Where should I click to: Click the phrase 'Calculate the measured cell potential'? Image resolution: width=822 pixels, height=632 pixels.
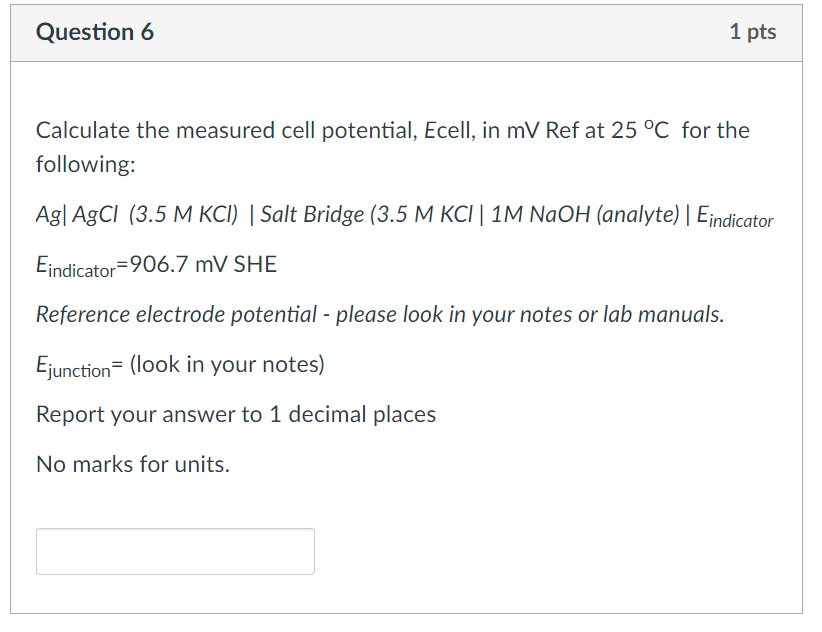click(226, 130)
